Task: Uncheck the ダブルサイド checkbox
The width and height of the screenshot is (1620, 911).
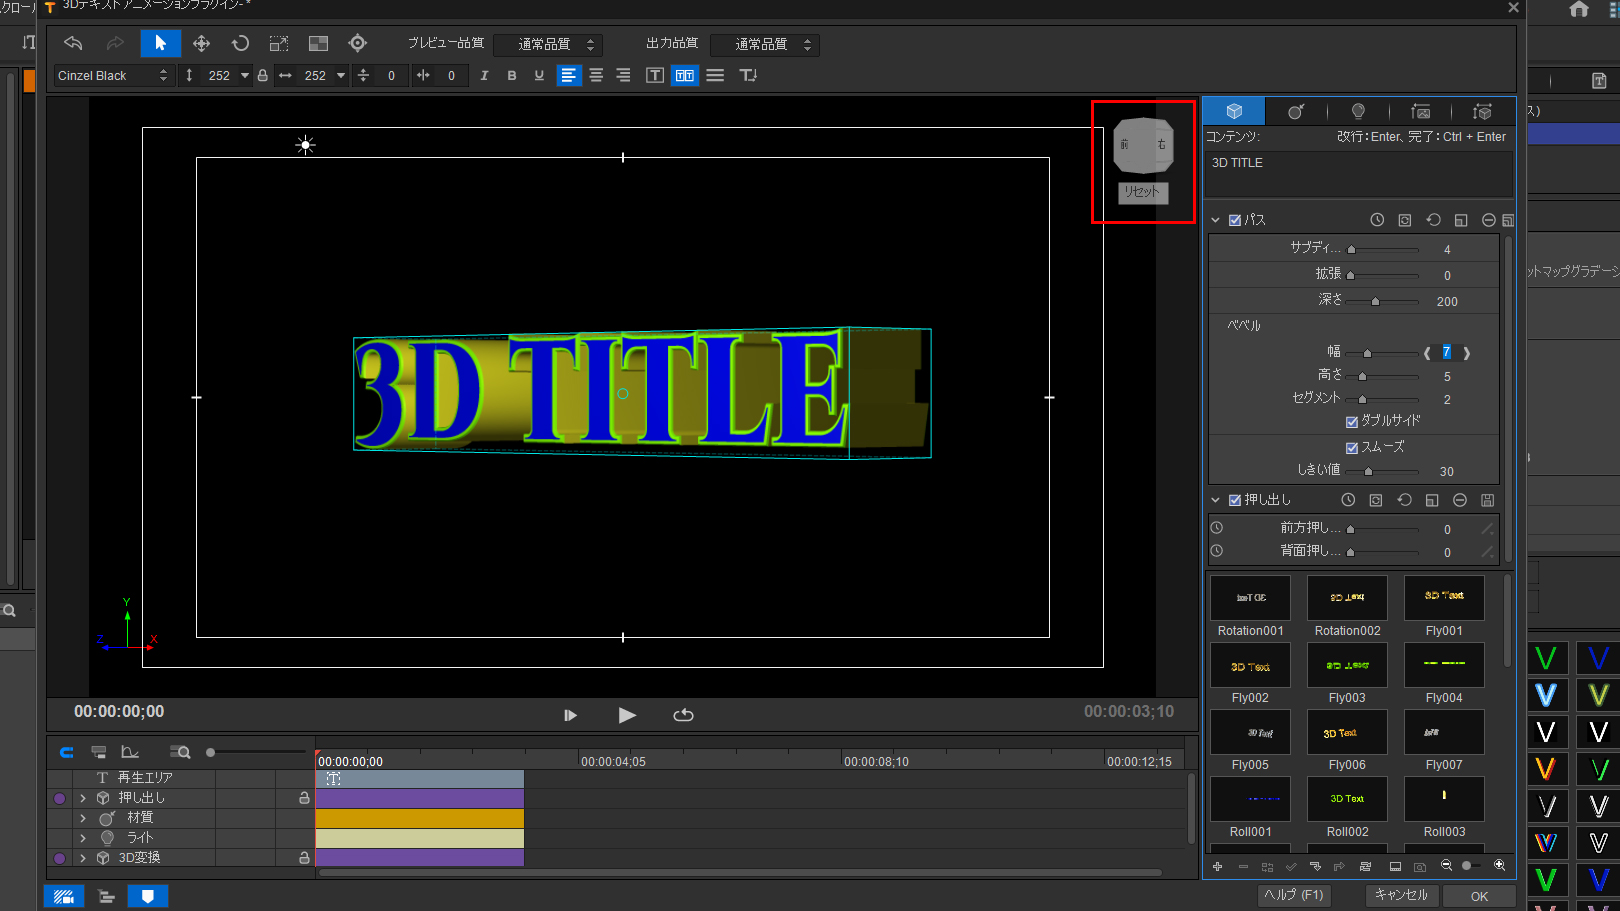Action: [x=1353, y=420]
